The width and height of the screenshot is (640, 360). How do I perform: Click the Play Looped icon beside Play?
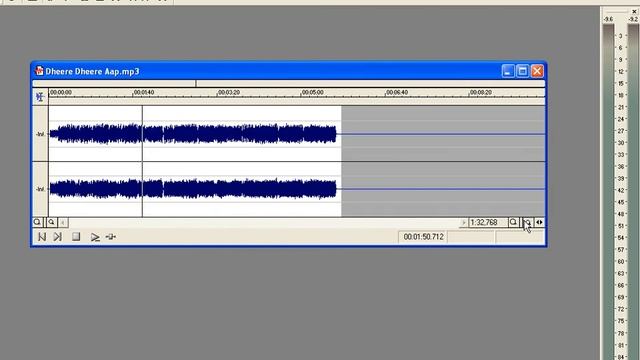[x=111, y=237]
